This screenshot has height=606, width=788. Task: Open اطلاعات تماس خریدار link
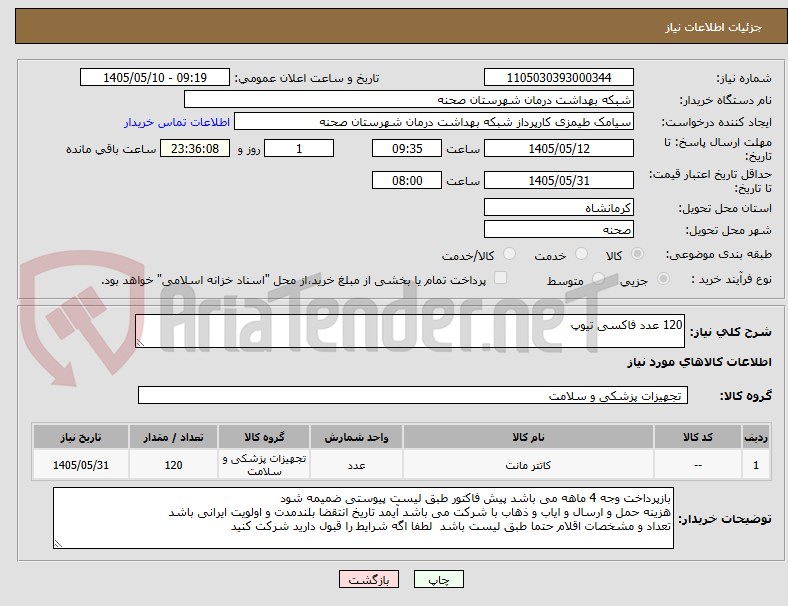(x=177, y=122)
